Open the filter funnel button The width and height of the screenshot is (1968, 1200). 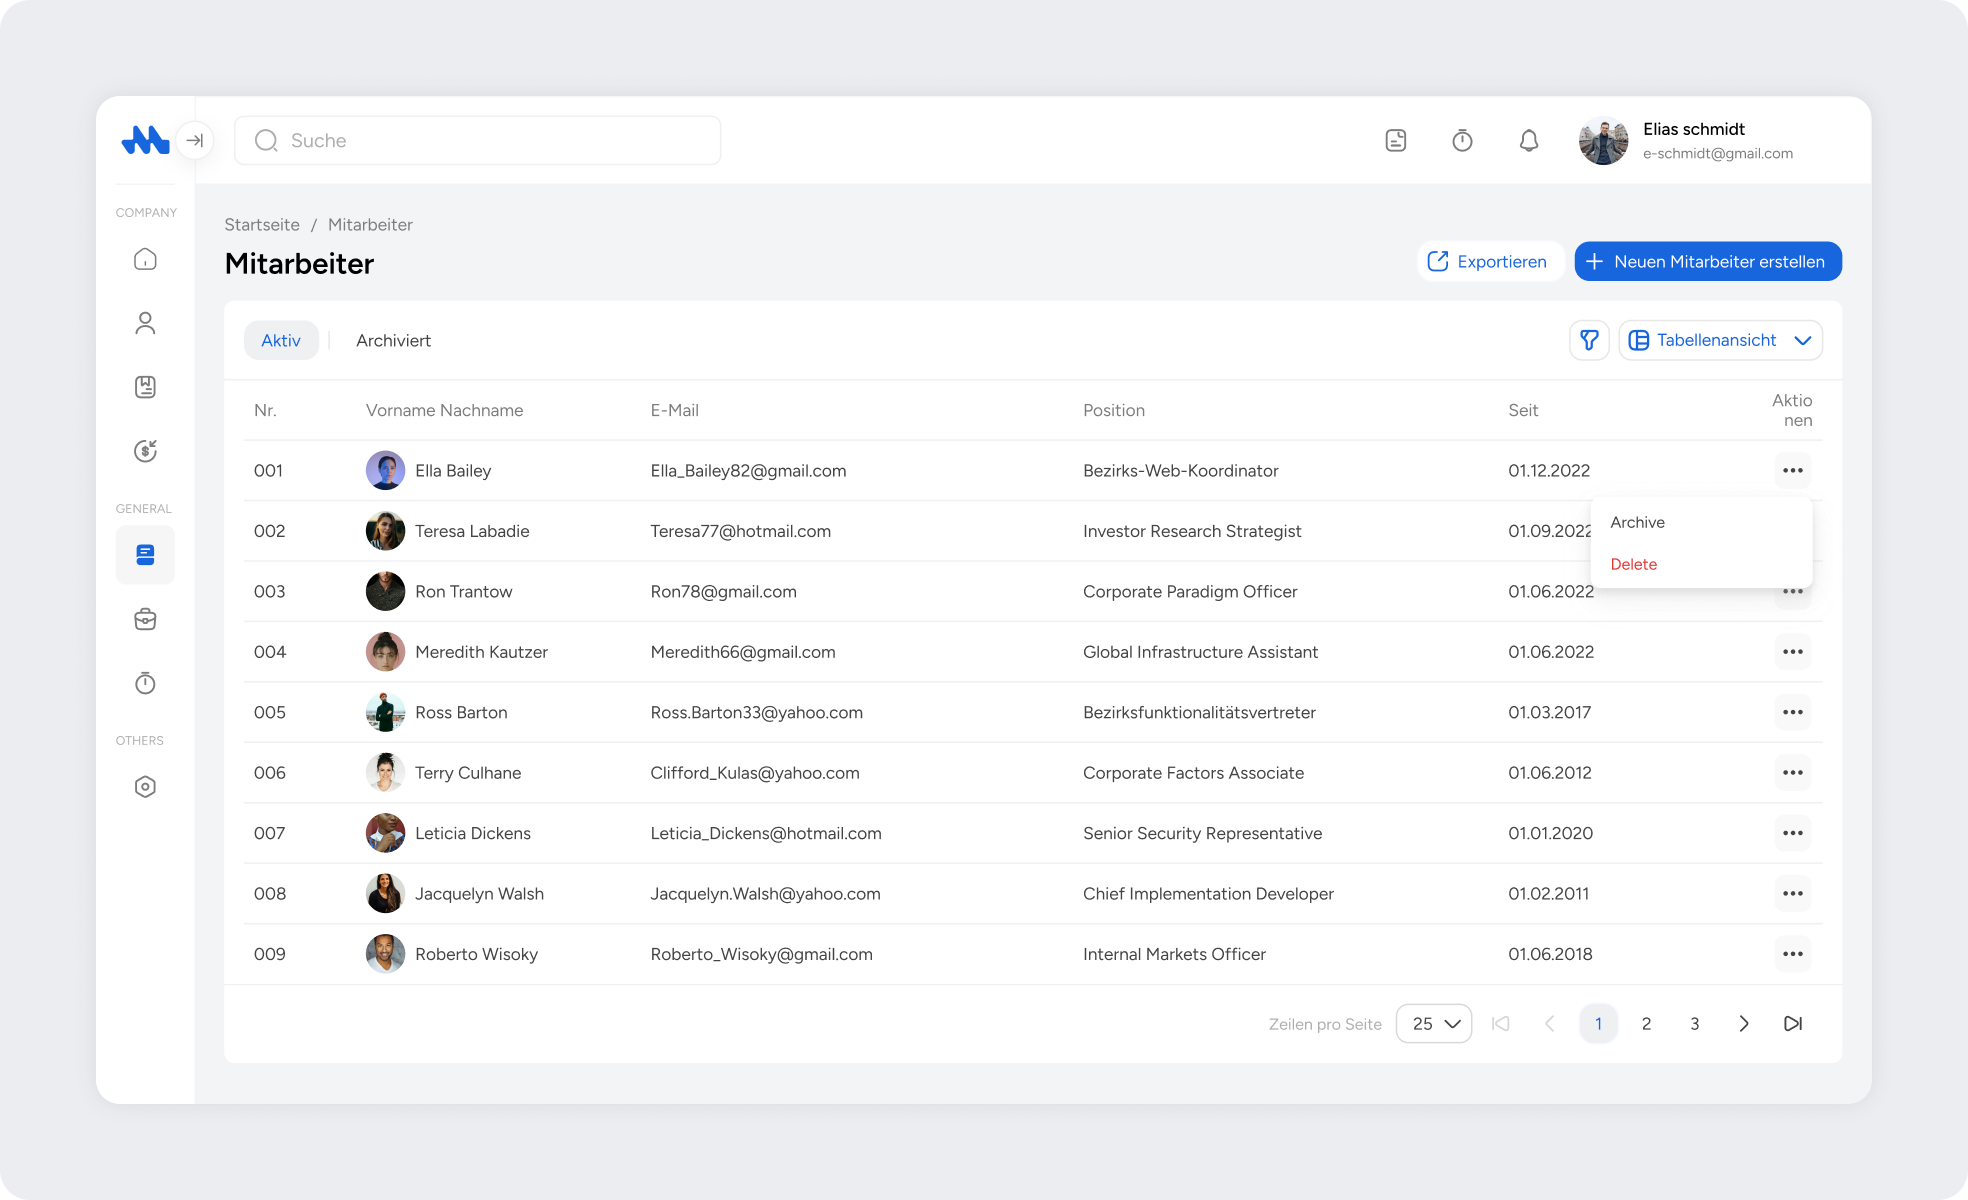coord(1588,341)
